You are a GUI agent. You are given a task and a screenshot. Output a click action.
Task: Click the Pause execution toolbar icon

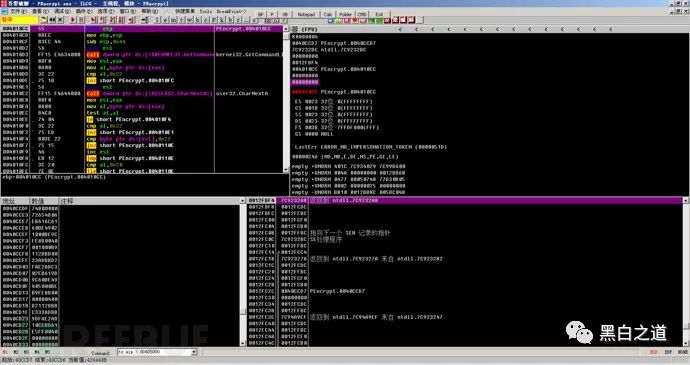click(81, 20)
